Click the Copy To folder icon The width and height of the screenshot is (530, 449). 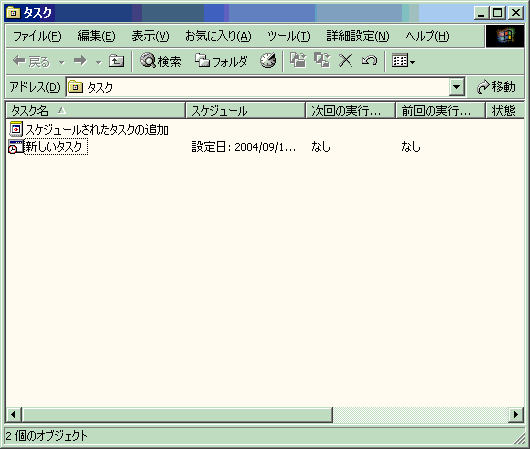click(321, 61)
